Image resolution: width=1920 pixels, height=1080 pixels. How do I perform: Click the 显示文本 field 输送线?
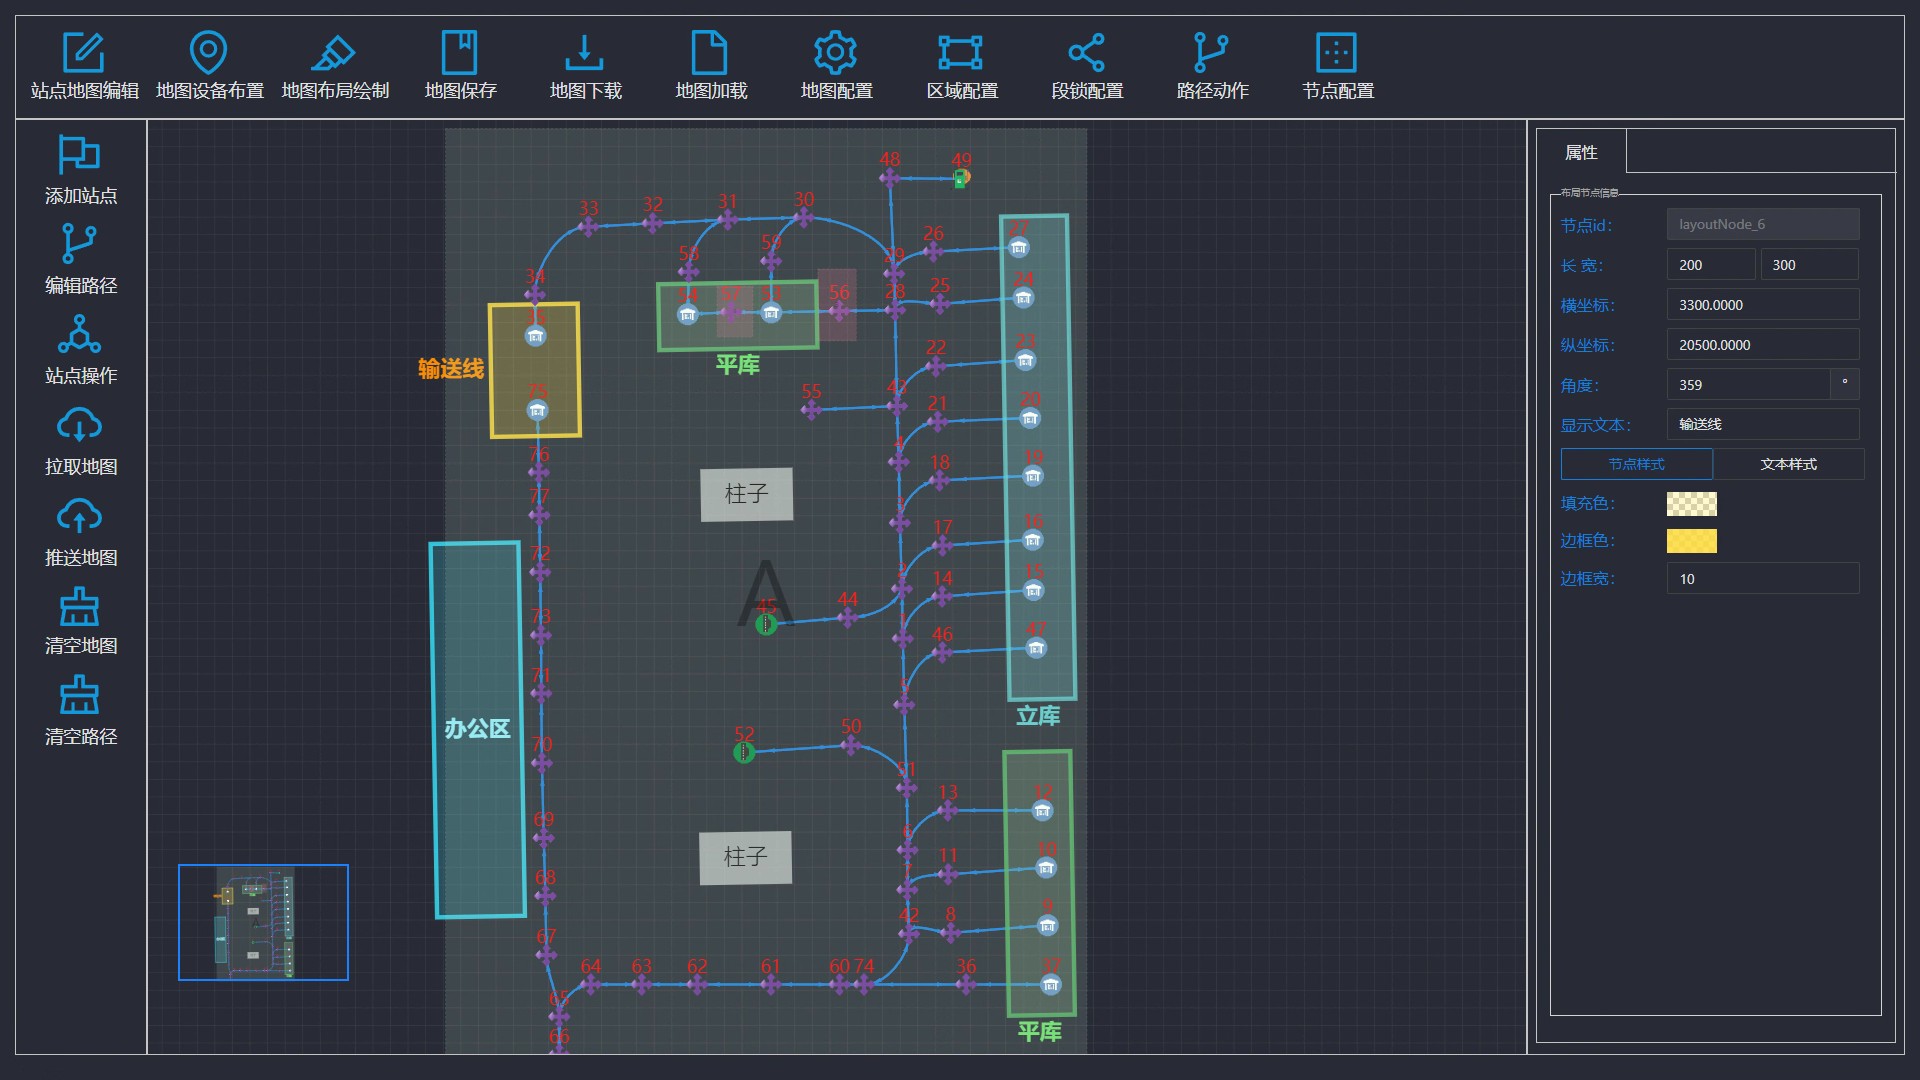1763,424
